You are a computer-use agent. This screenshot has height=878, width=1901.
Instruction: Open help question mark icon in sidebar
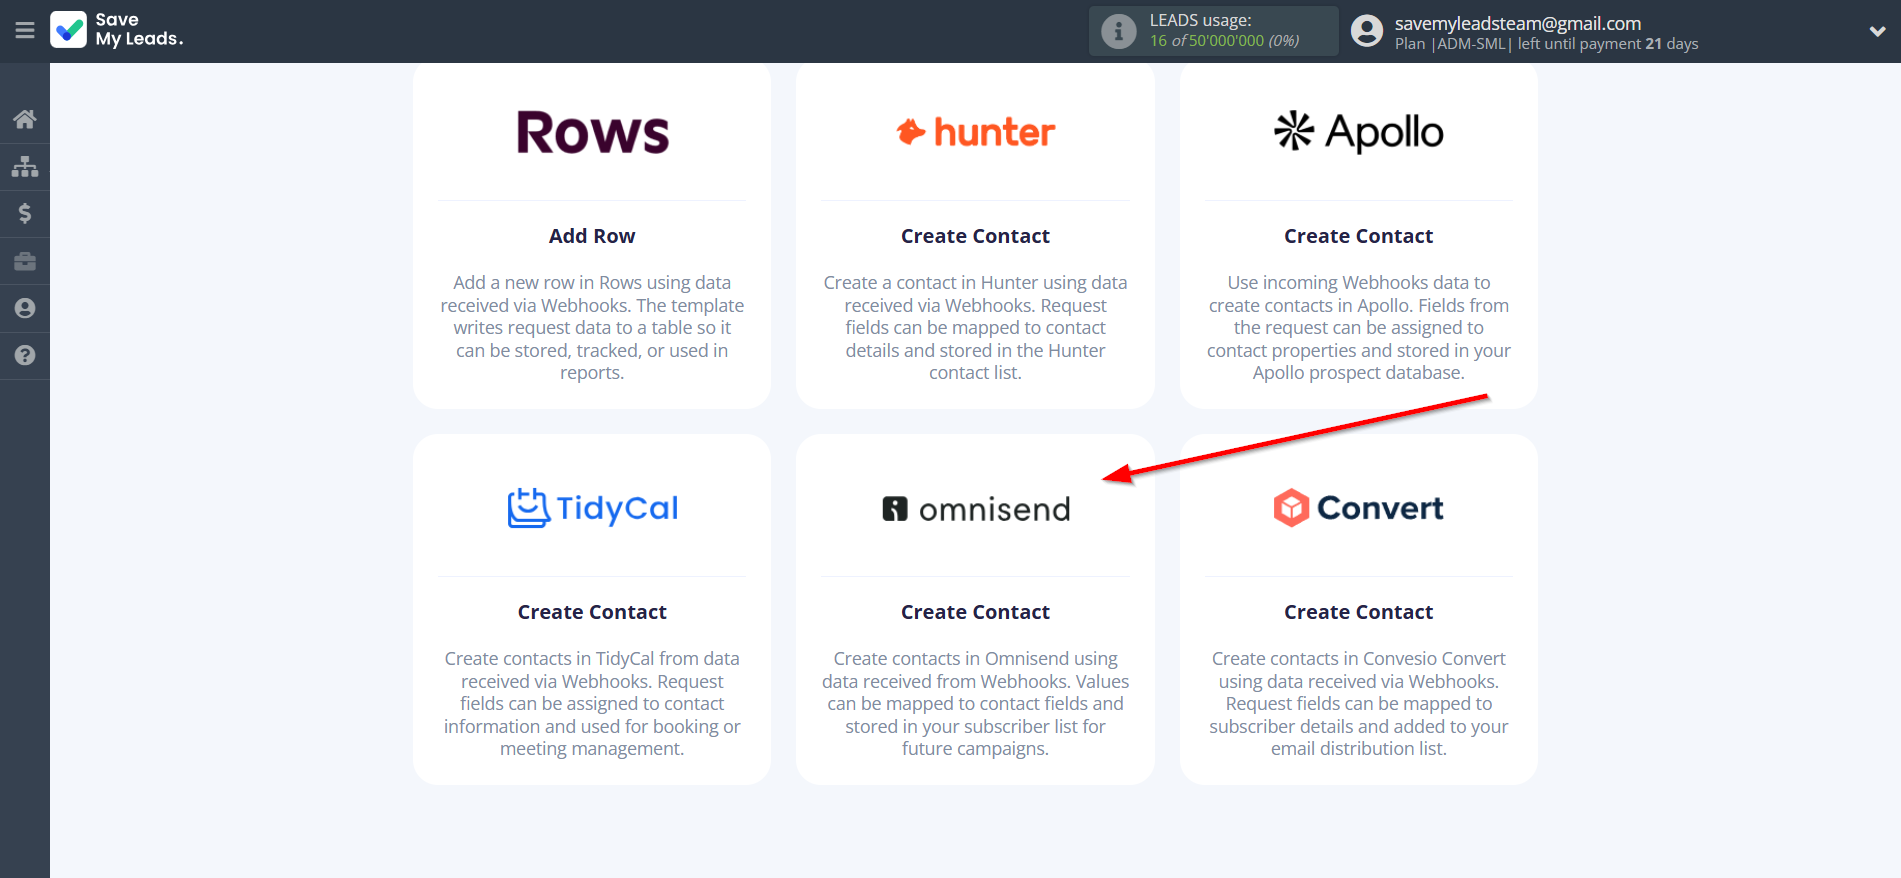pos(25,355)
